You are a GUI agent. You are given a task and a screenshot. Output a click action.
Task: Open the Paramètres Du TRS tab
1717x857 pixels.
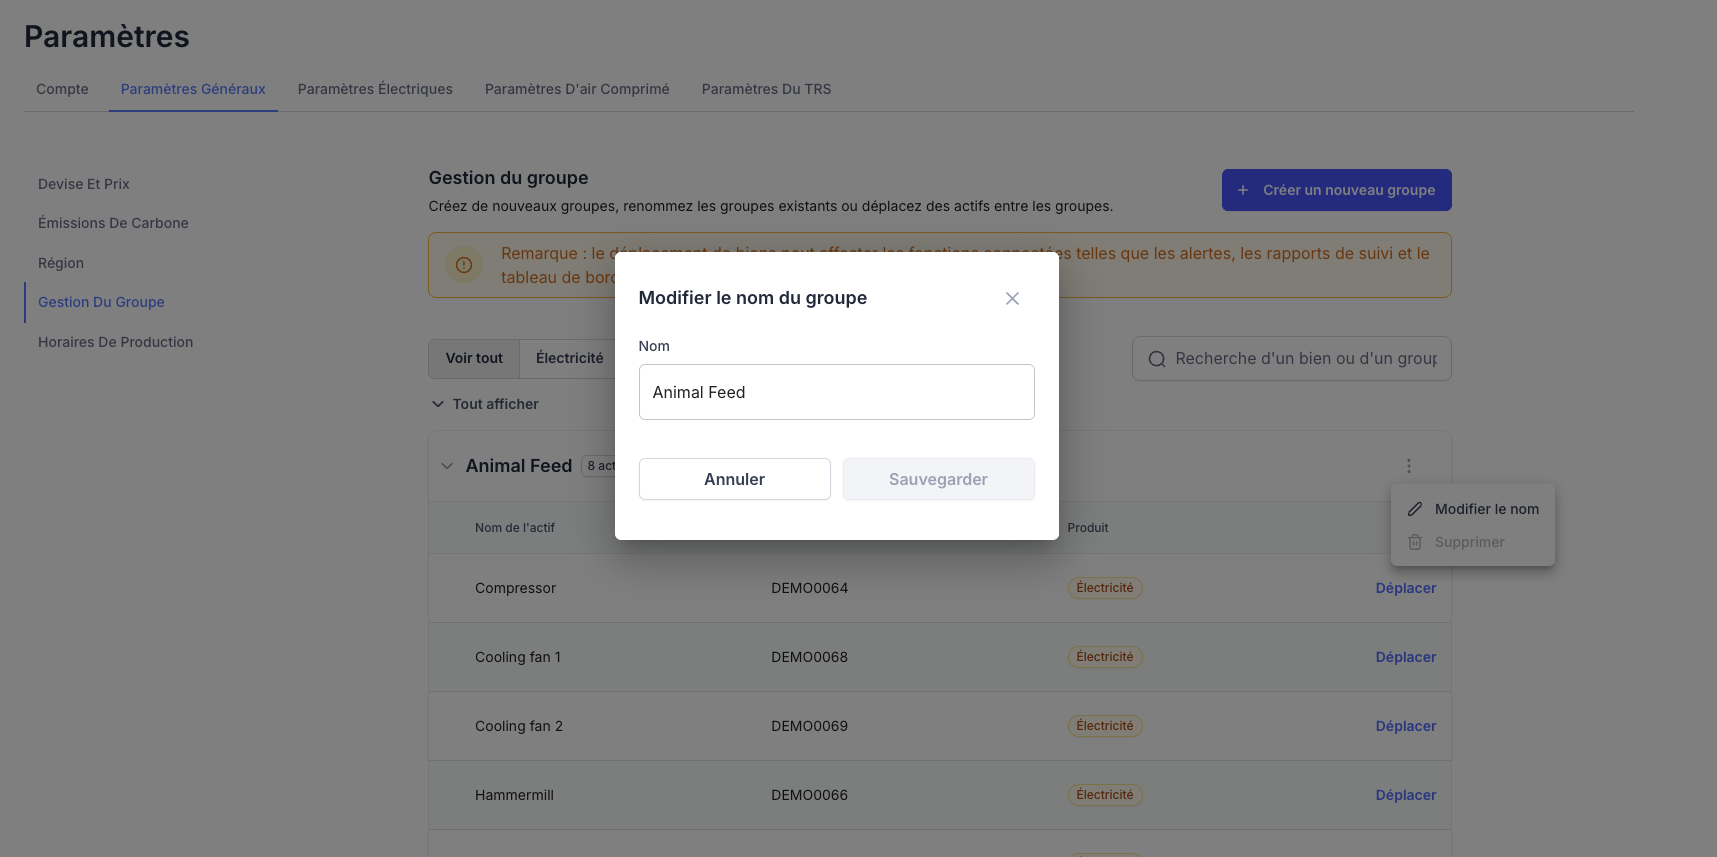(x=766, y=89)
